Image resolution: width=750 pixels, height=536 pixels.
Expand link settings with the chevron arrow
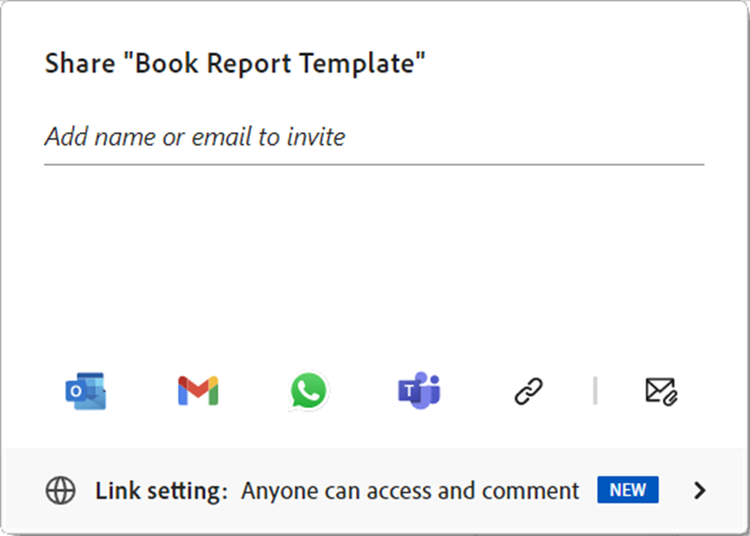[x=699, y=490]
